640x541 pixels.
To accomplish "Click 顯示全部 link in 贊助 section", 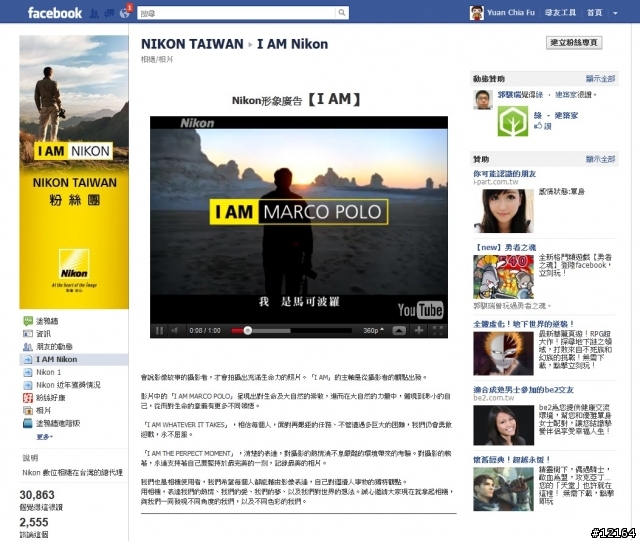I will pos(600,159).
